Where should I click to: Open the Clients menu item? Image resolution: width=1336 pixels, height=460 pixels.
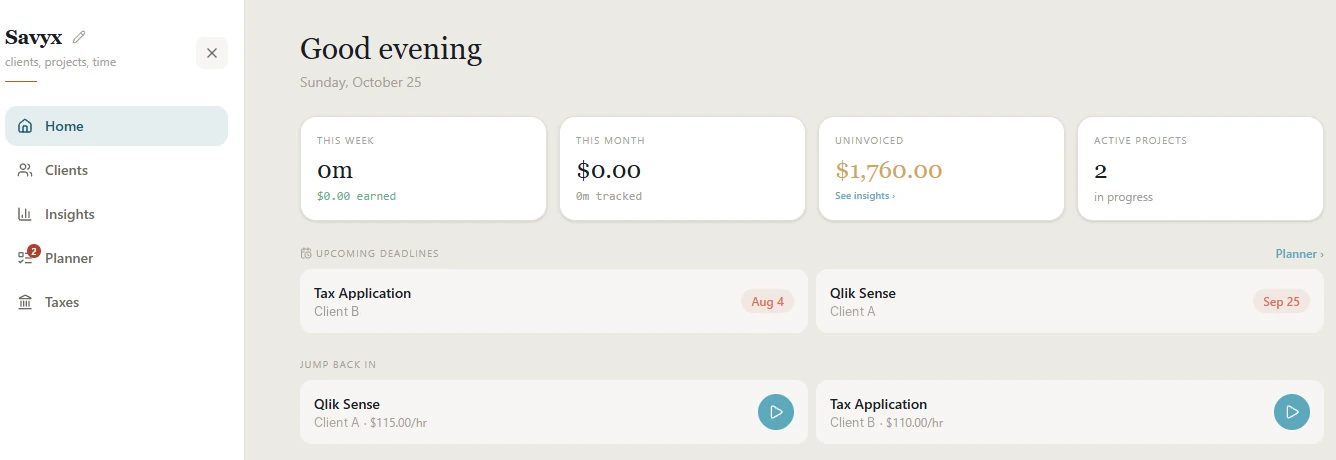click(116, 170)
